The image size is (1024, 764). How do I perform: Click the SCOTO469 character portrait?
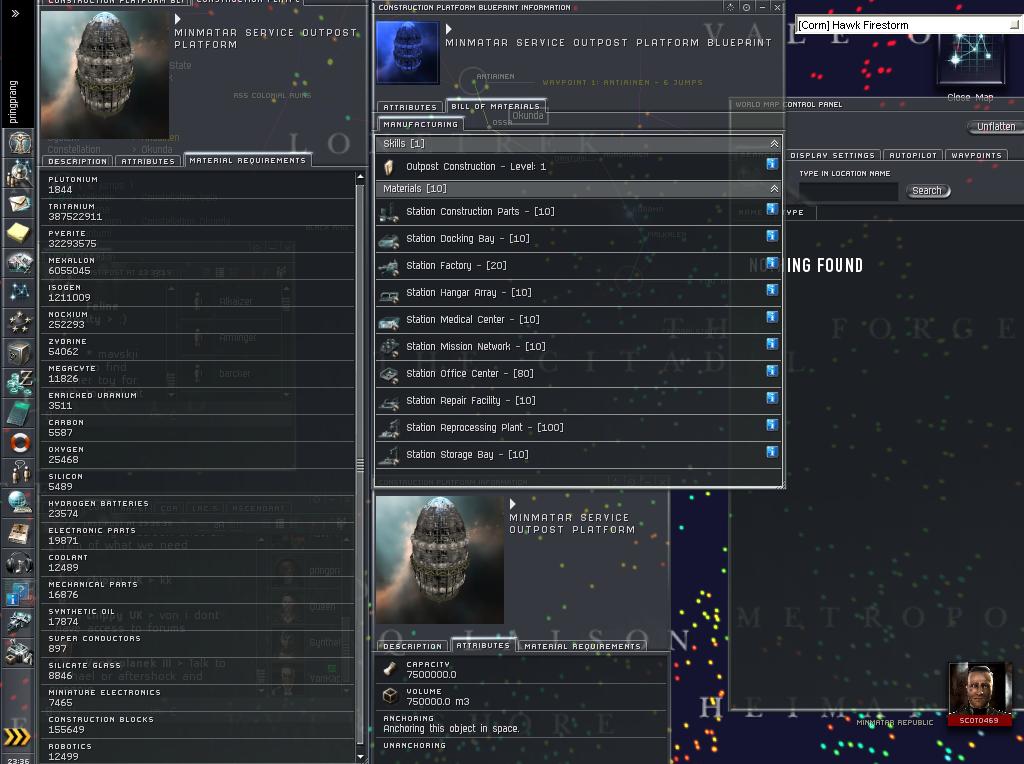tap(979, 694)
